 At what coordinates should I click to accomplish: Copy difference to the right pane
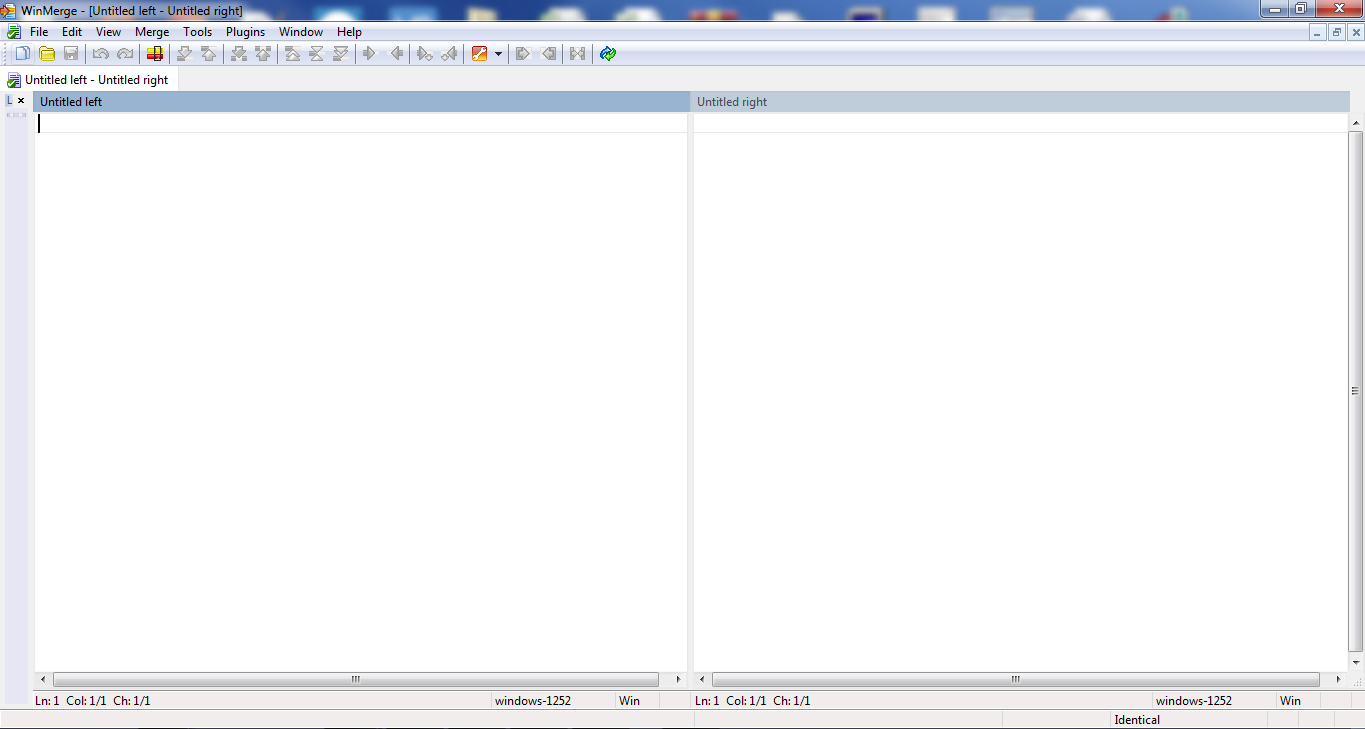click(370, 54)
